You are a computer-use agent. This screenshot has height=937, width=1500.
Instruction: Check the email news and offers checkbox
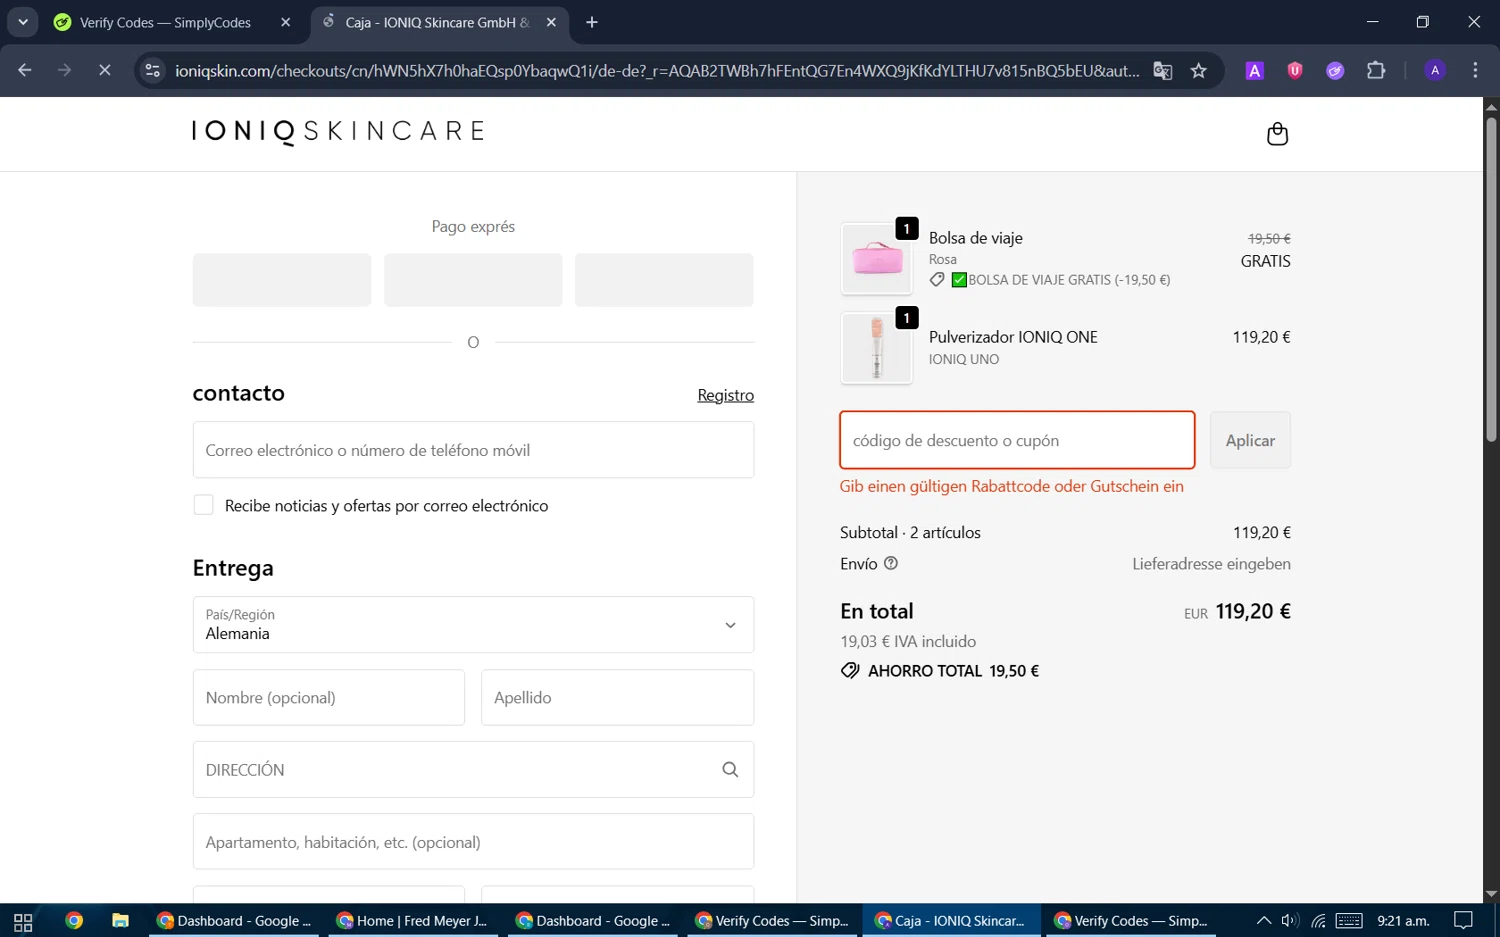click(203, 505)
